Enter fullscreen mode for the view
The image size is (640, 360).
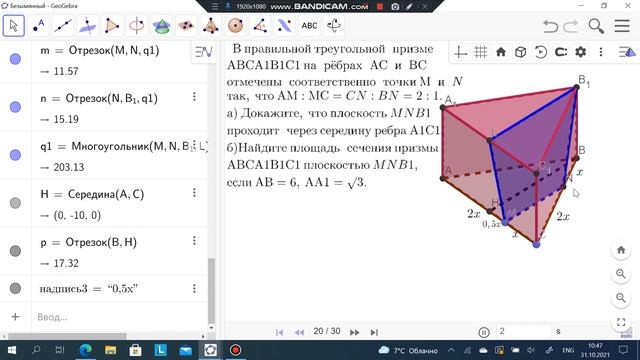(x=621, y=322)
